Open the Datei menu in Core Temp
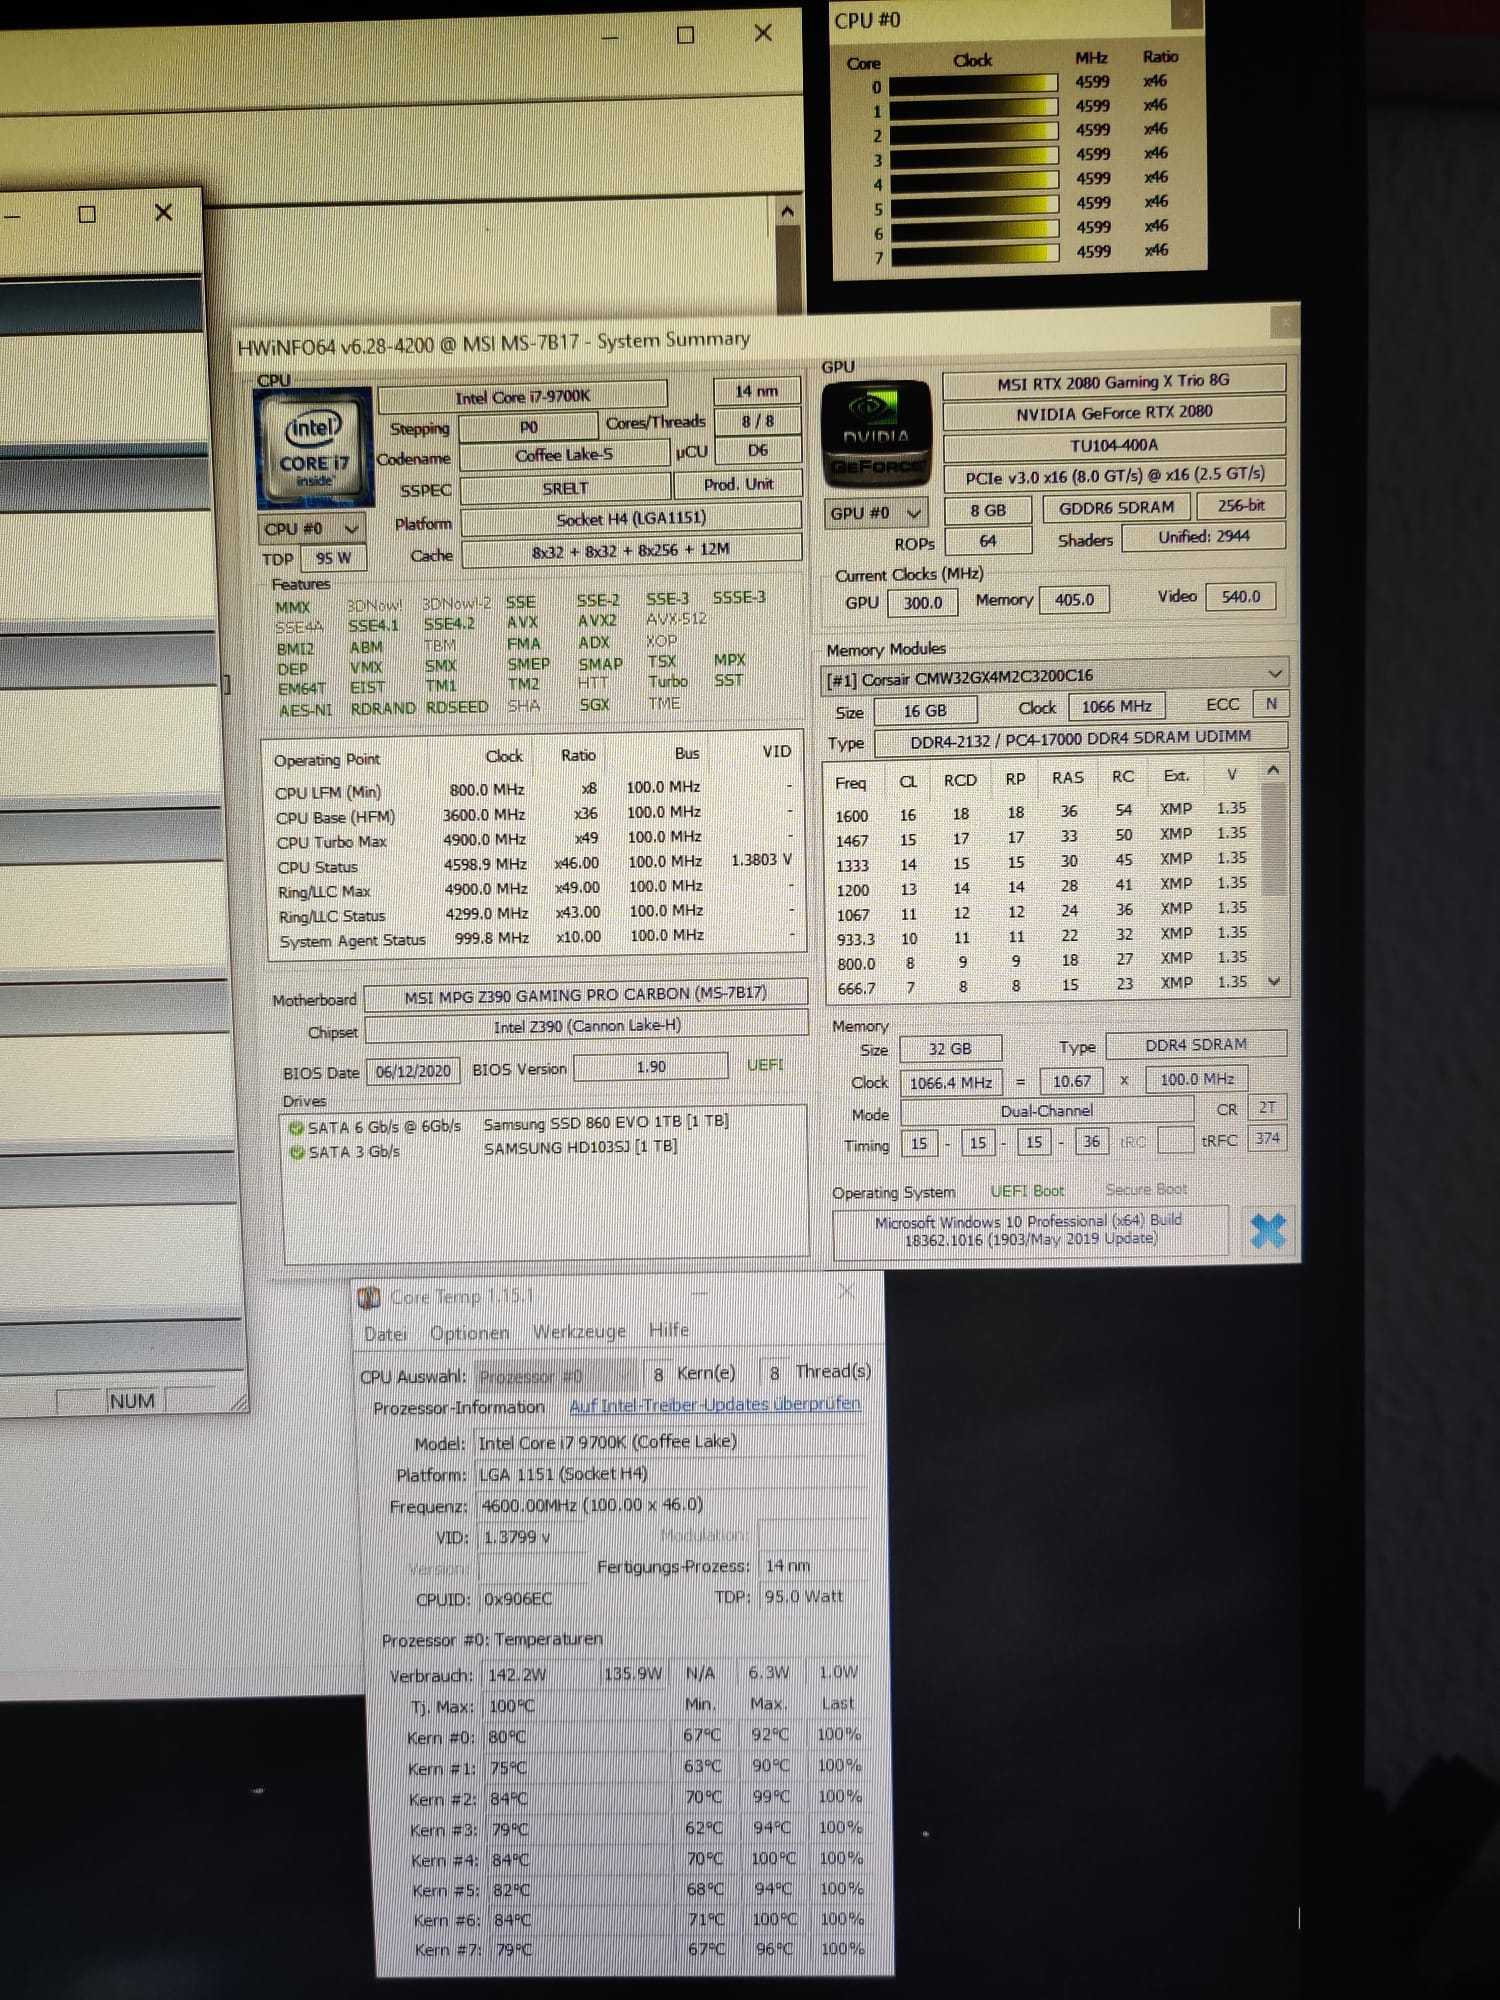The width and height of the screenshot is (1500, 2000). tap(386, 1333)
